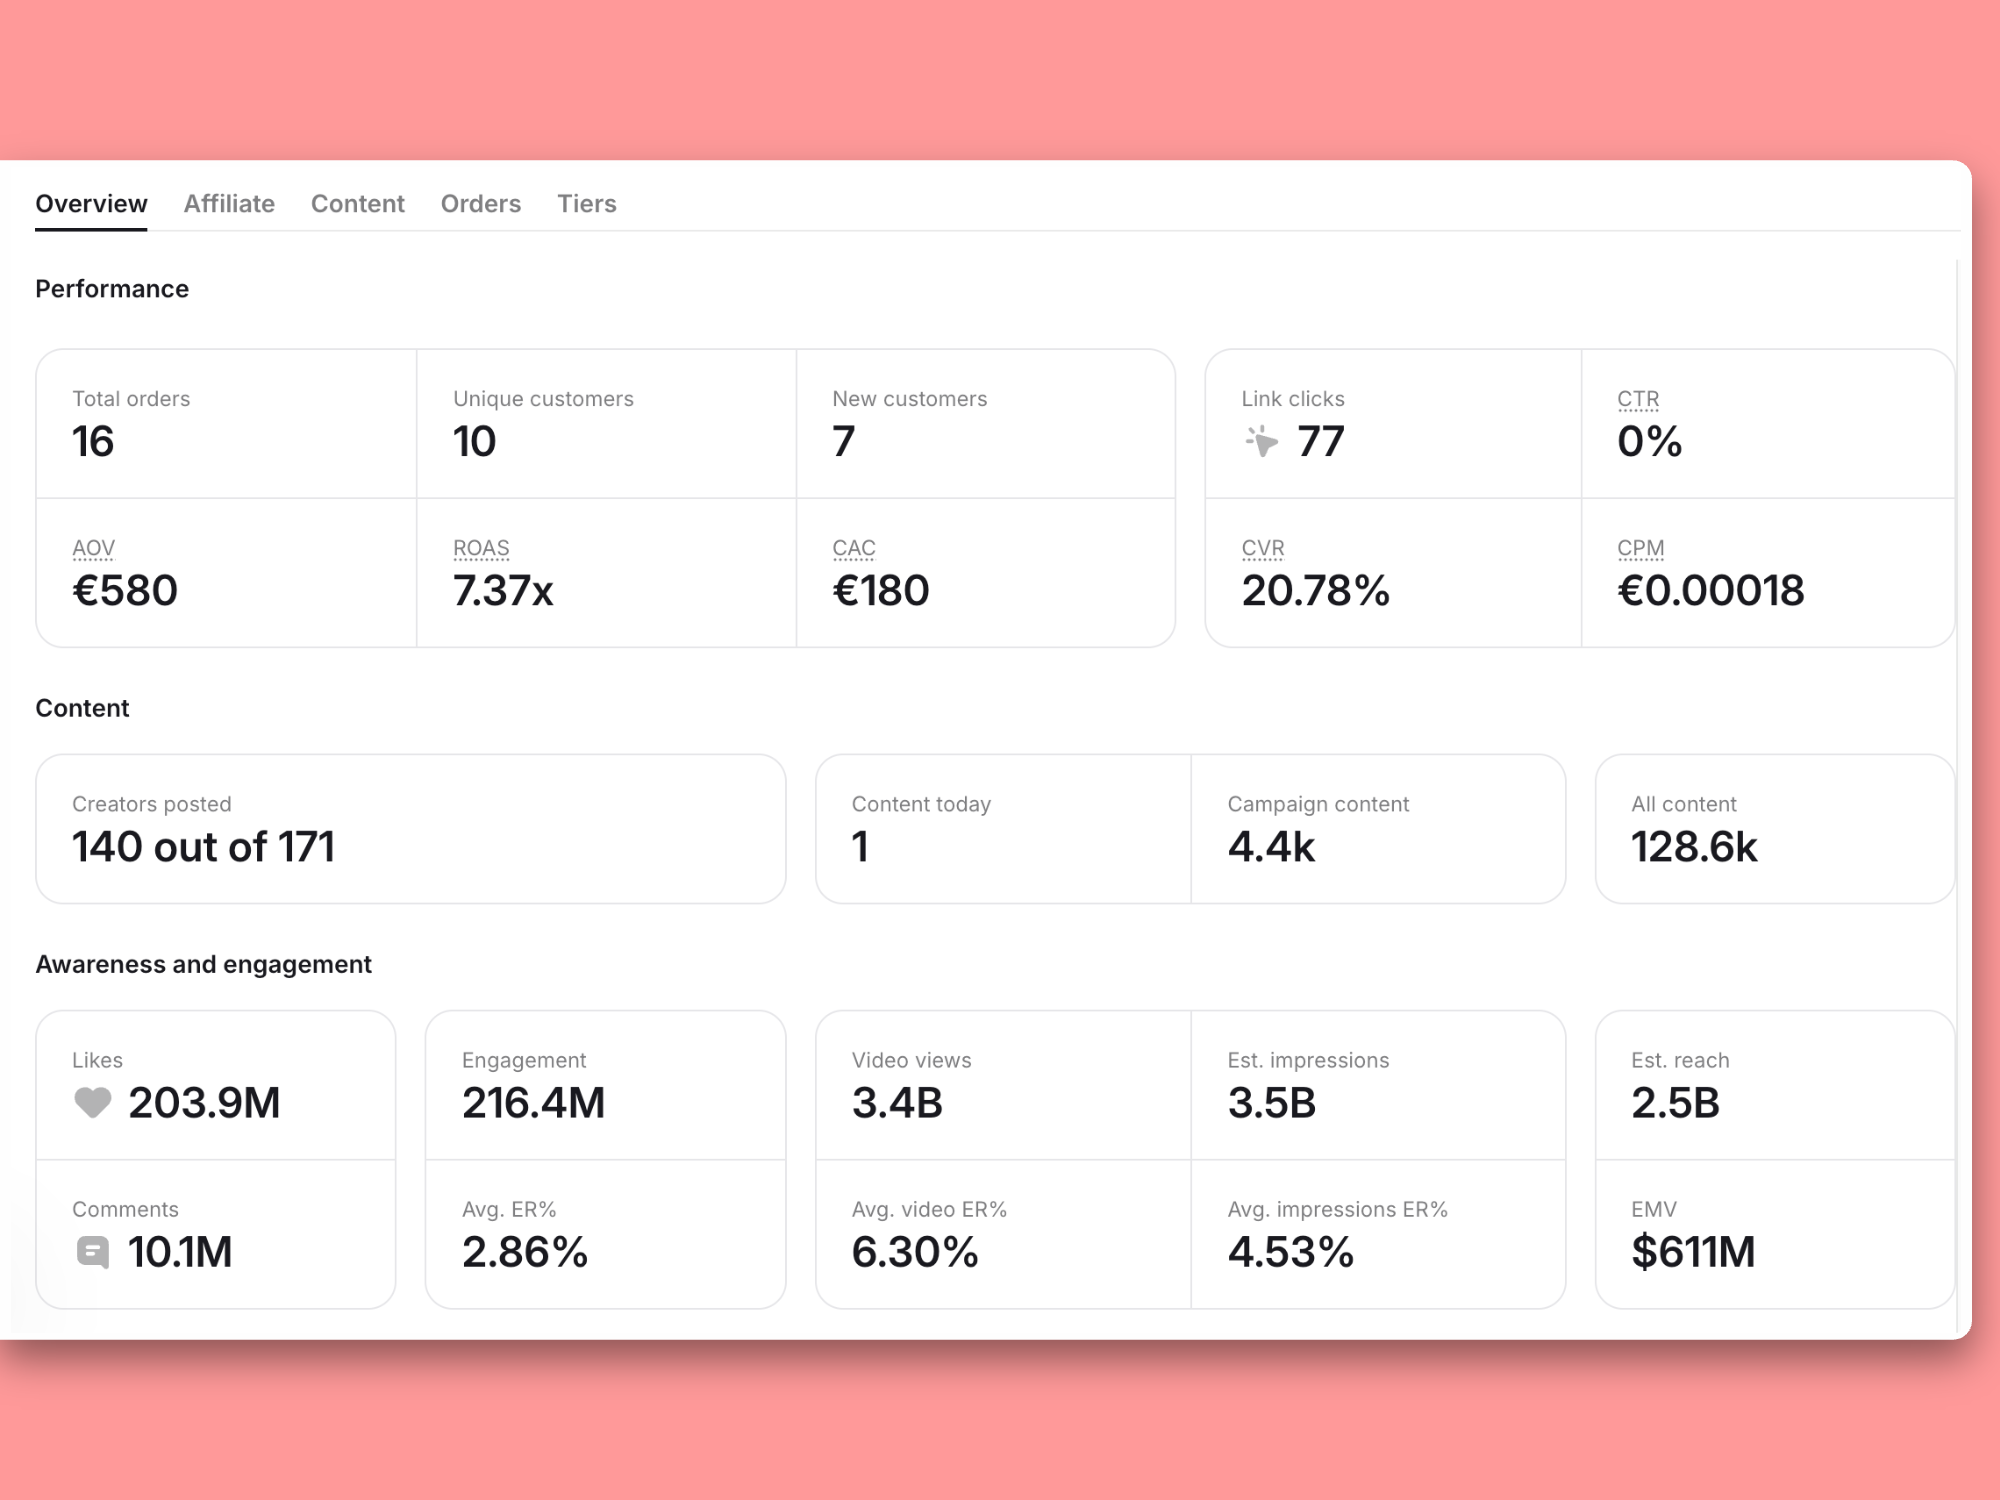The image size is (2000, 1500).
Task: Select the Unique customers value 10
Action: [x=474, y=441]
